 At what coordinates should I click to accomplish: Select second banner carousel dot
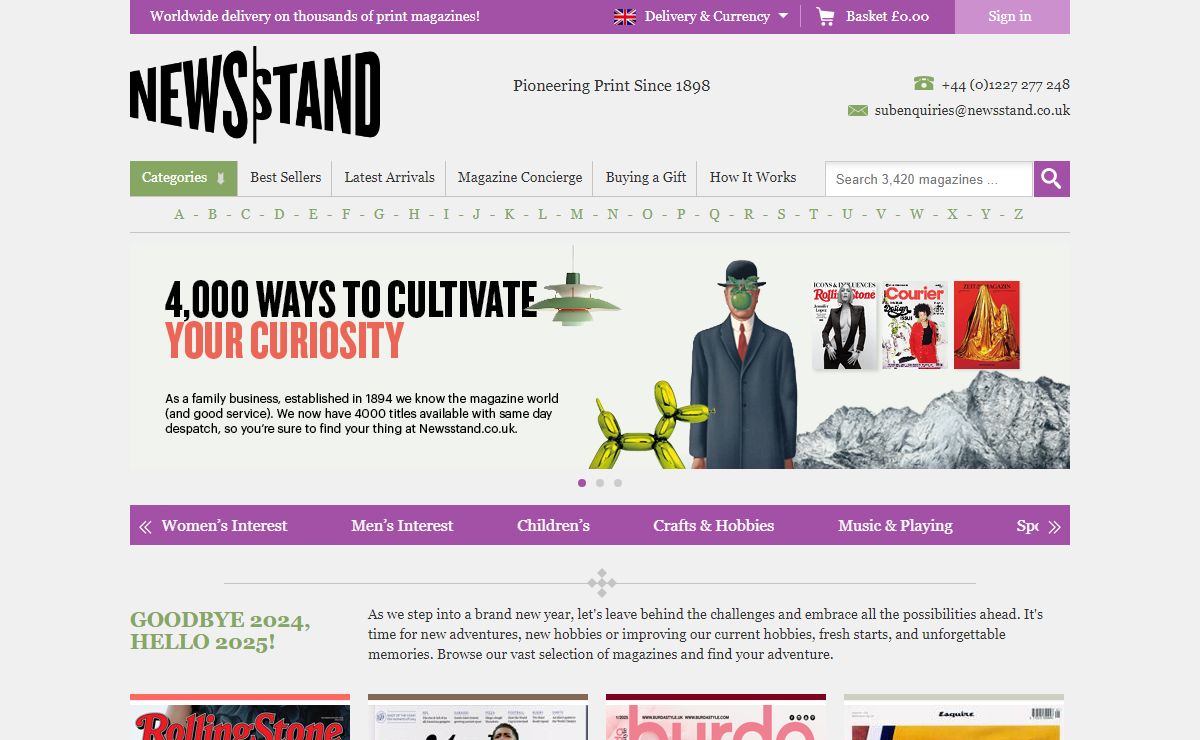pyautogui.click(x=600, y=483)
